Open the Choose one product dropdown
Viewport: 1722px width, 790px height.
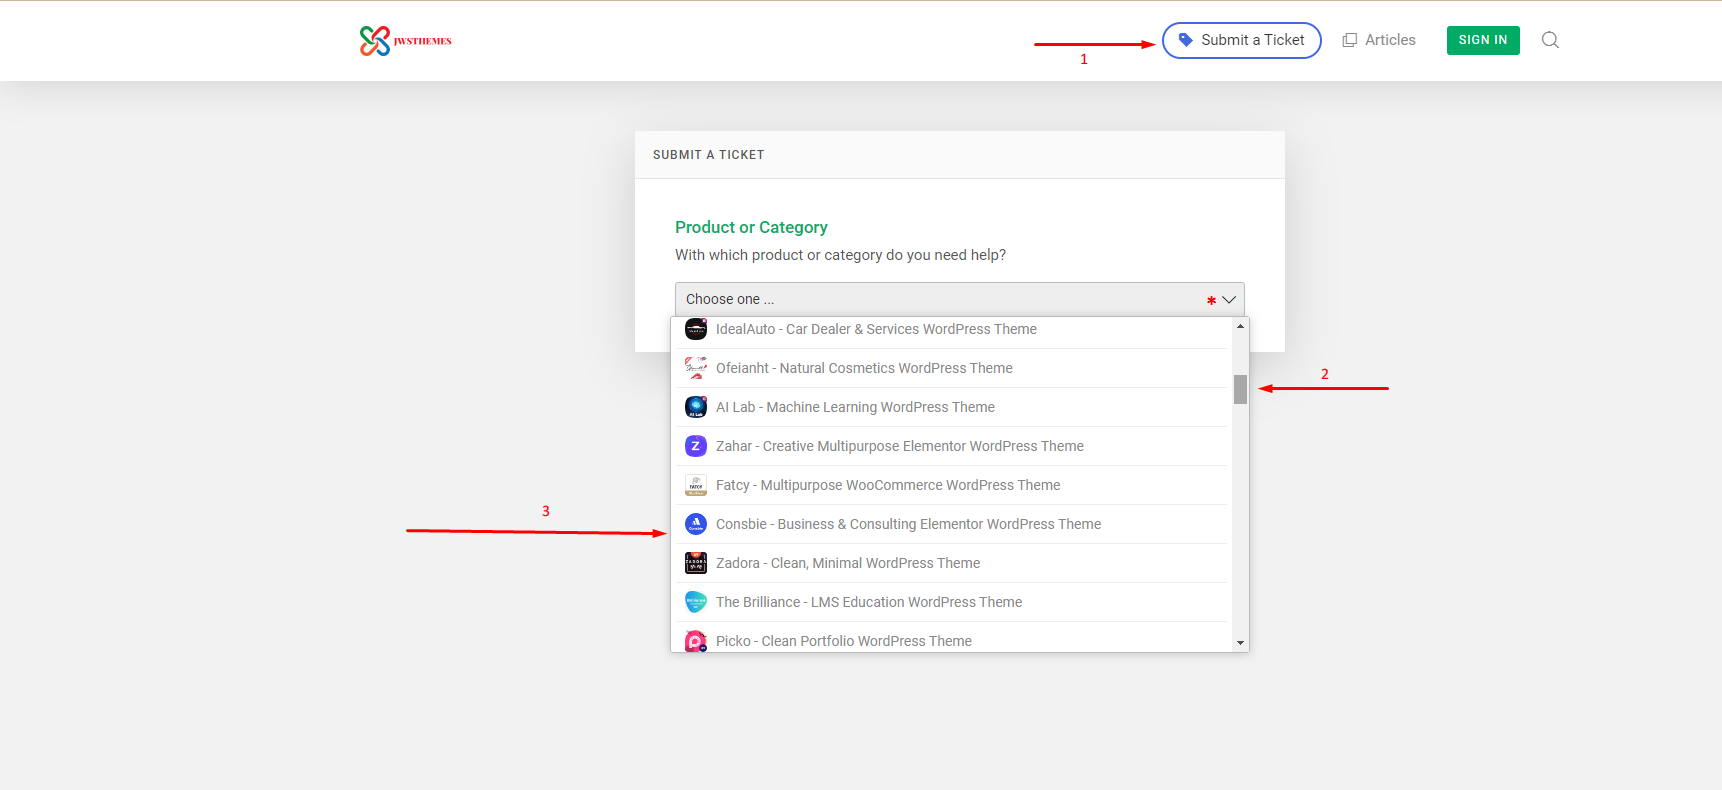[960, 299]
